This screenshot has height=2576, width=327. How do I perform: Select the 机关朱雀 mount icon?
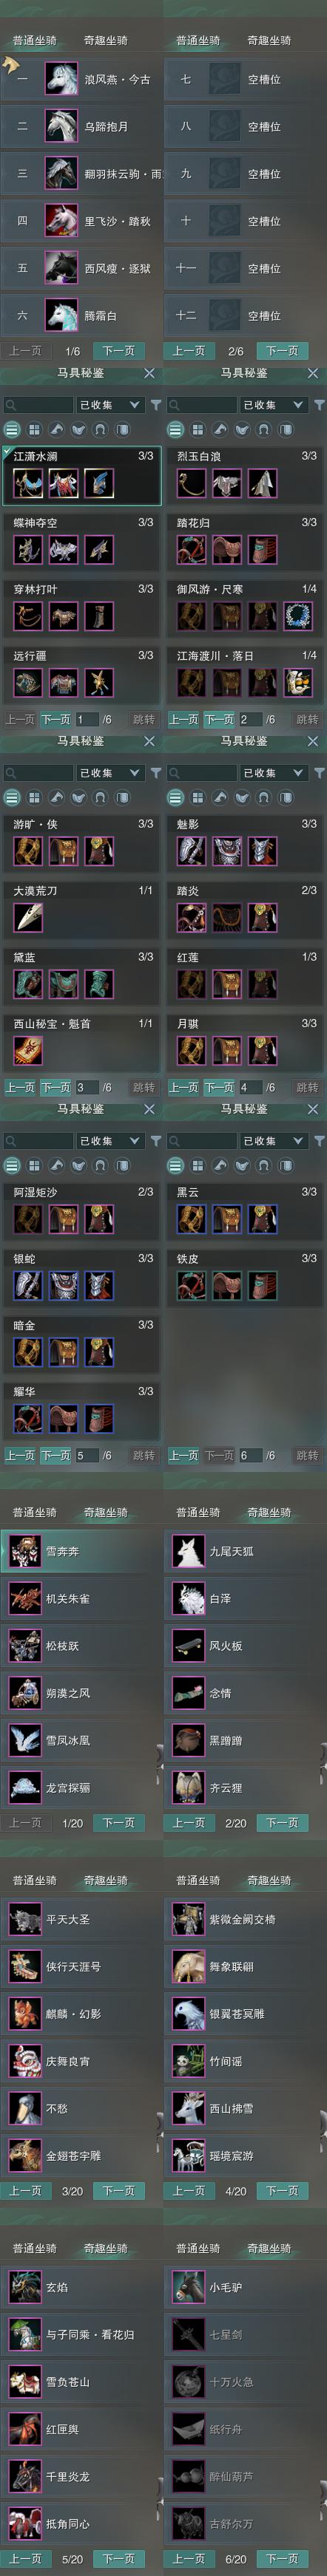coord(25,1598)
